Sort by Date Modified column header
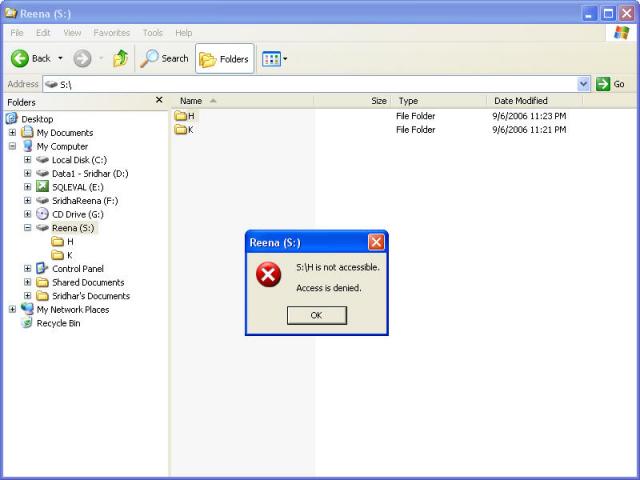 click(535, 101)
